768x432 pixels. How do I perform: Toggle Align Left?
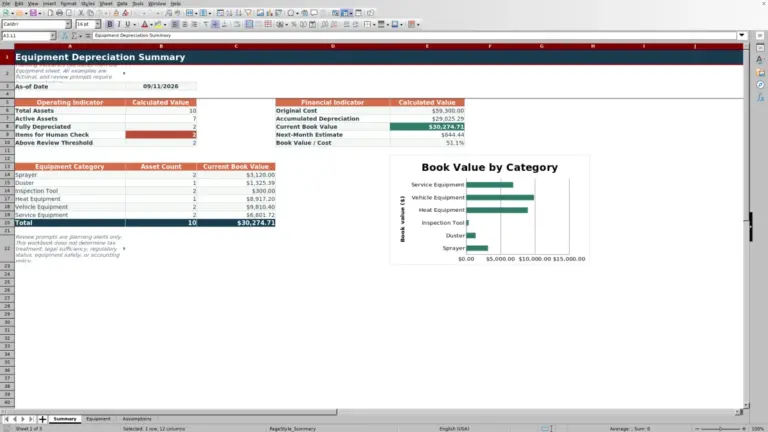pyautogui.click(x=175, y=24)
